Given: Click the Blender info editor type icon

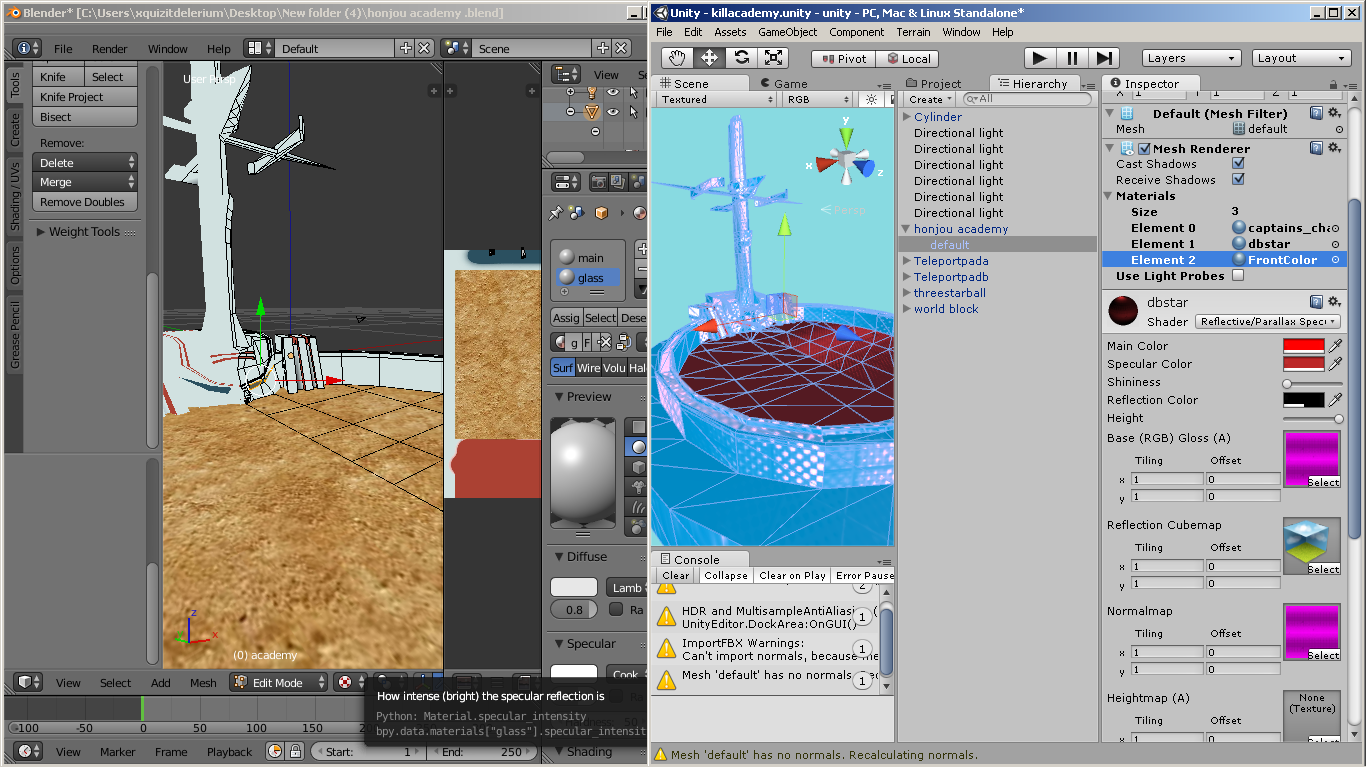Looking at the screenshot, I should pyautogui.click(x=27, y=48).
